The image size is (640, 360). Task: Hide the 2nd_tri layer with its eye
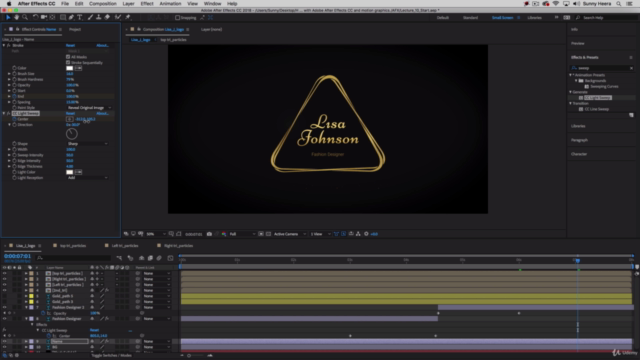(4, 290)
